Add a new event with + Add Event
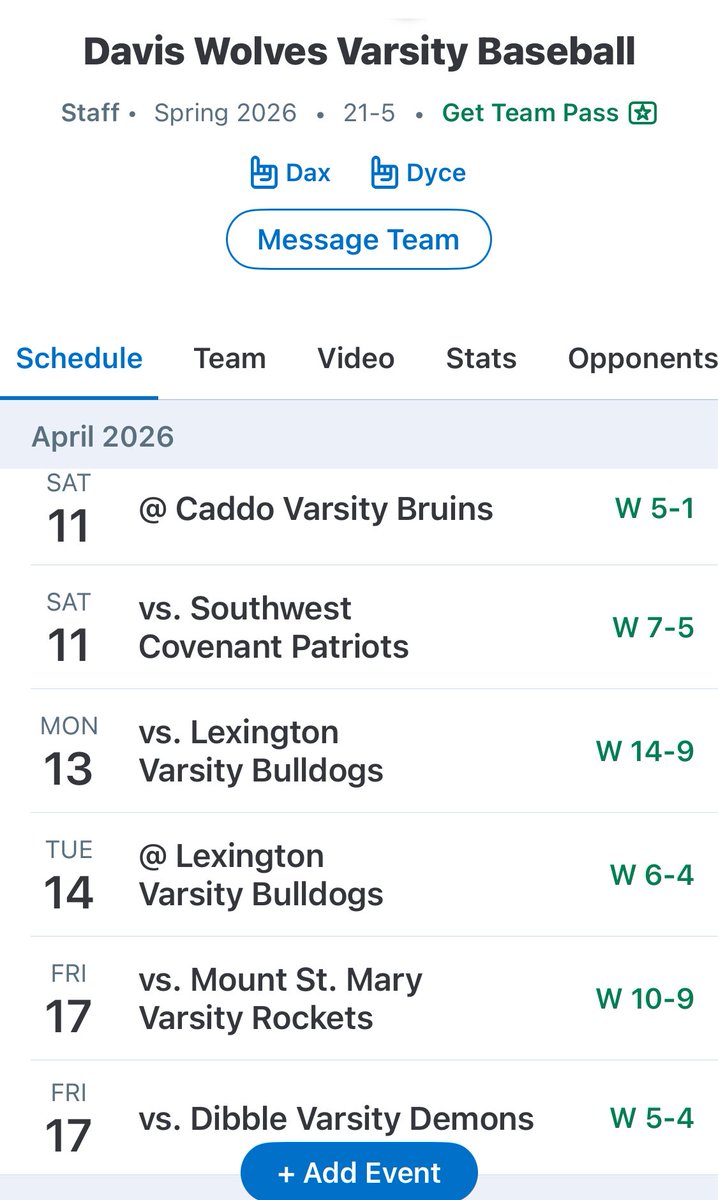Screen dimensions: 718x1200 point(359,1172)
